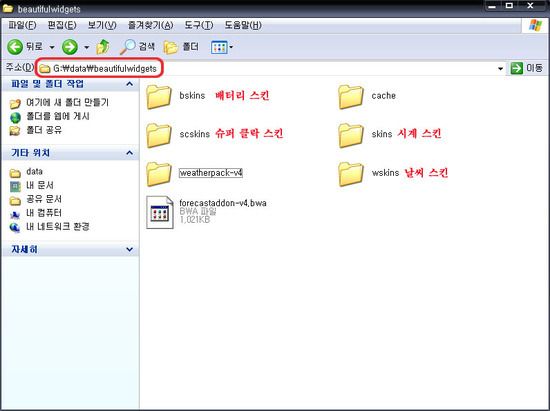Click the wskins folder name label
Viewport: 550px width, 411px height.
pyautogui.click(x=385, y=173)
